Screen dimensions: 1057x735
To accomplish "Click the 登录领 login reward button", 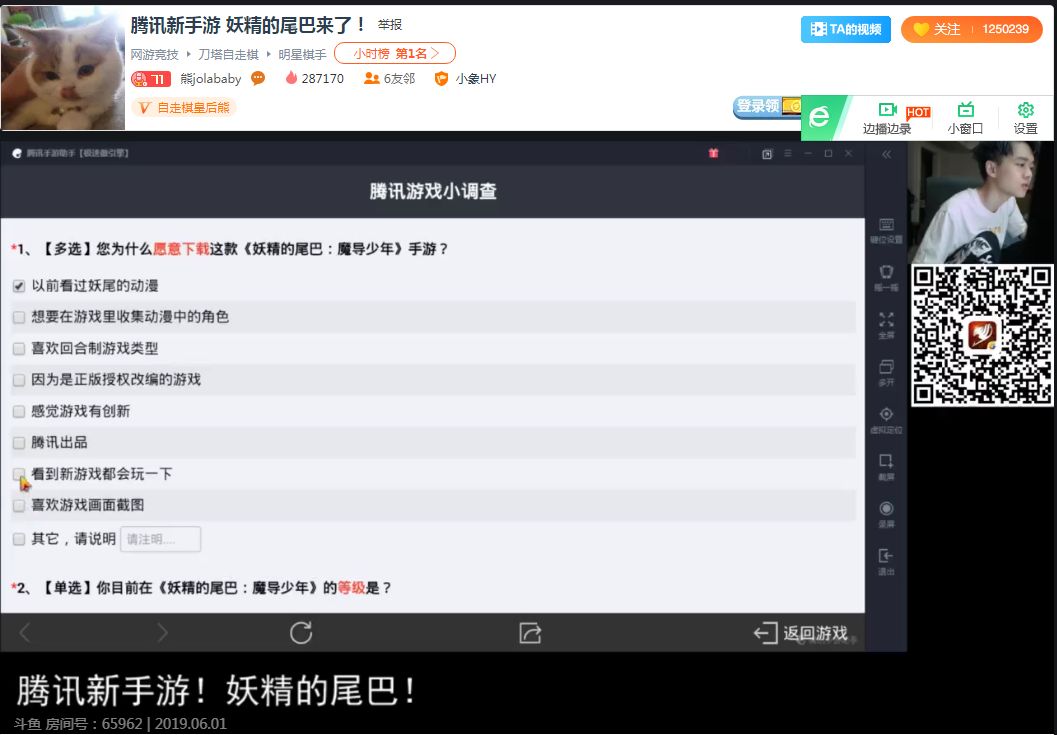I will (766, 107).
